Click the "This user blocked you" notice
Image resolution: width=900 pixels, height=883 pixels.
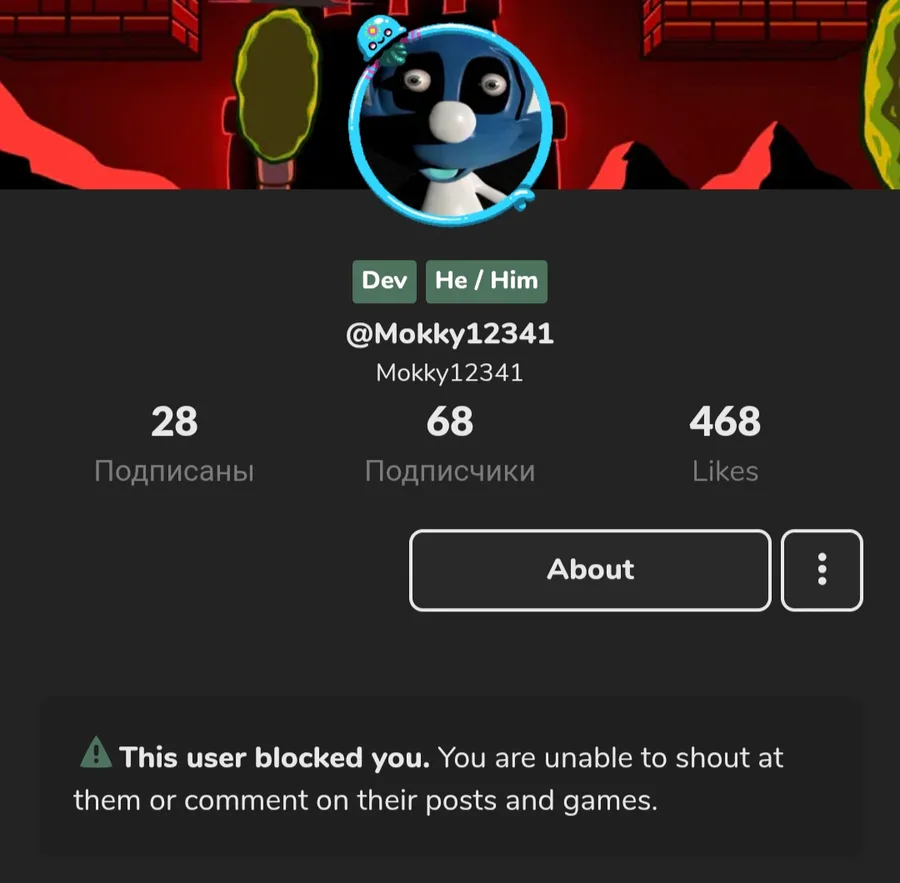click(450, 778)
